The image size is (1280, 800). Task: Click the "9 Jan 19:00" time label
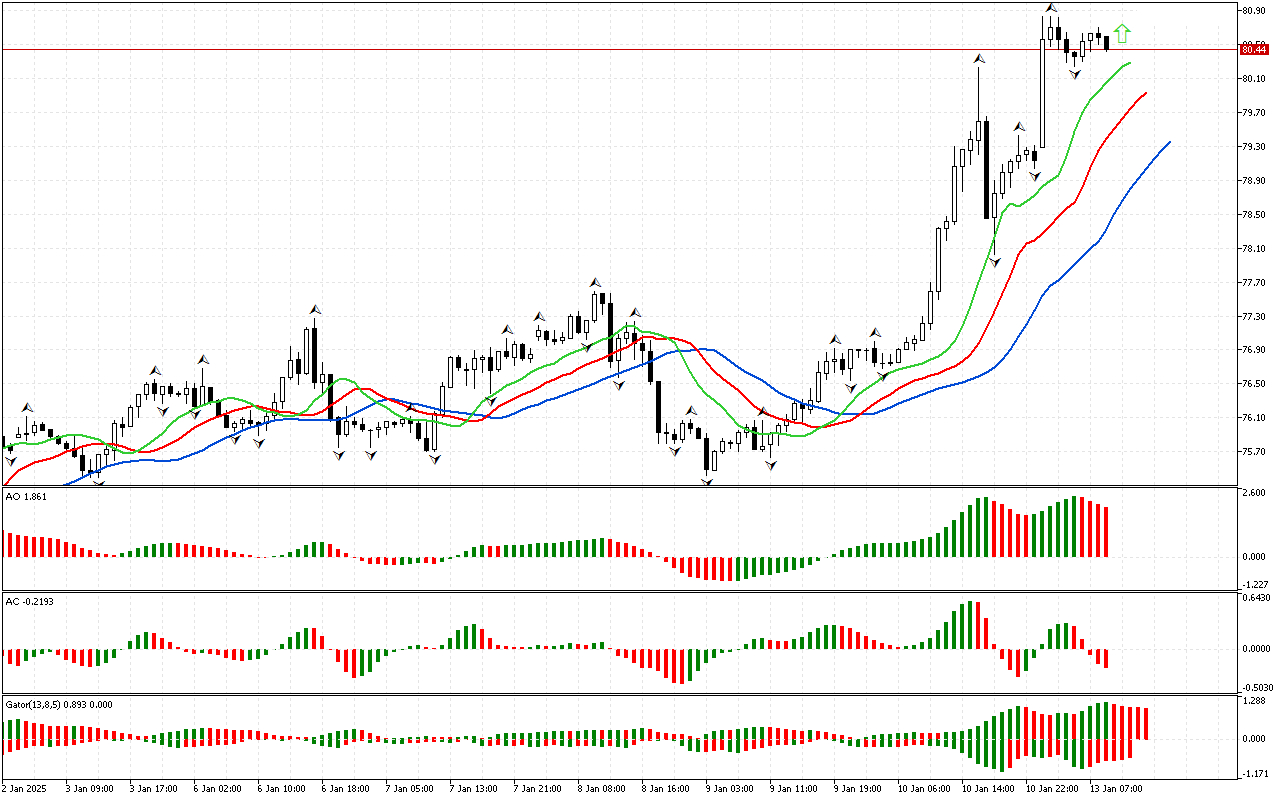pos(858,788)
